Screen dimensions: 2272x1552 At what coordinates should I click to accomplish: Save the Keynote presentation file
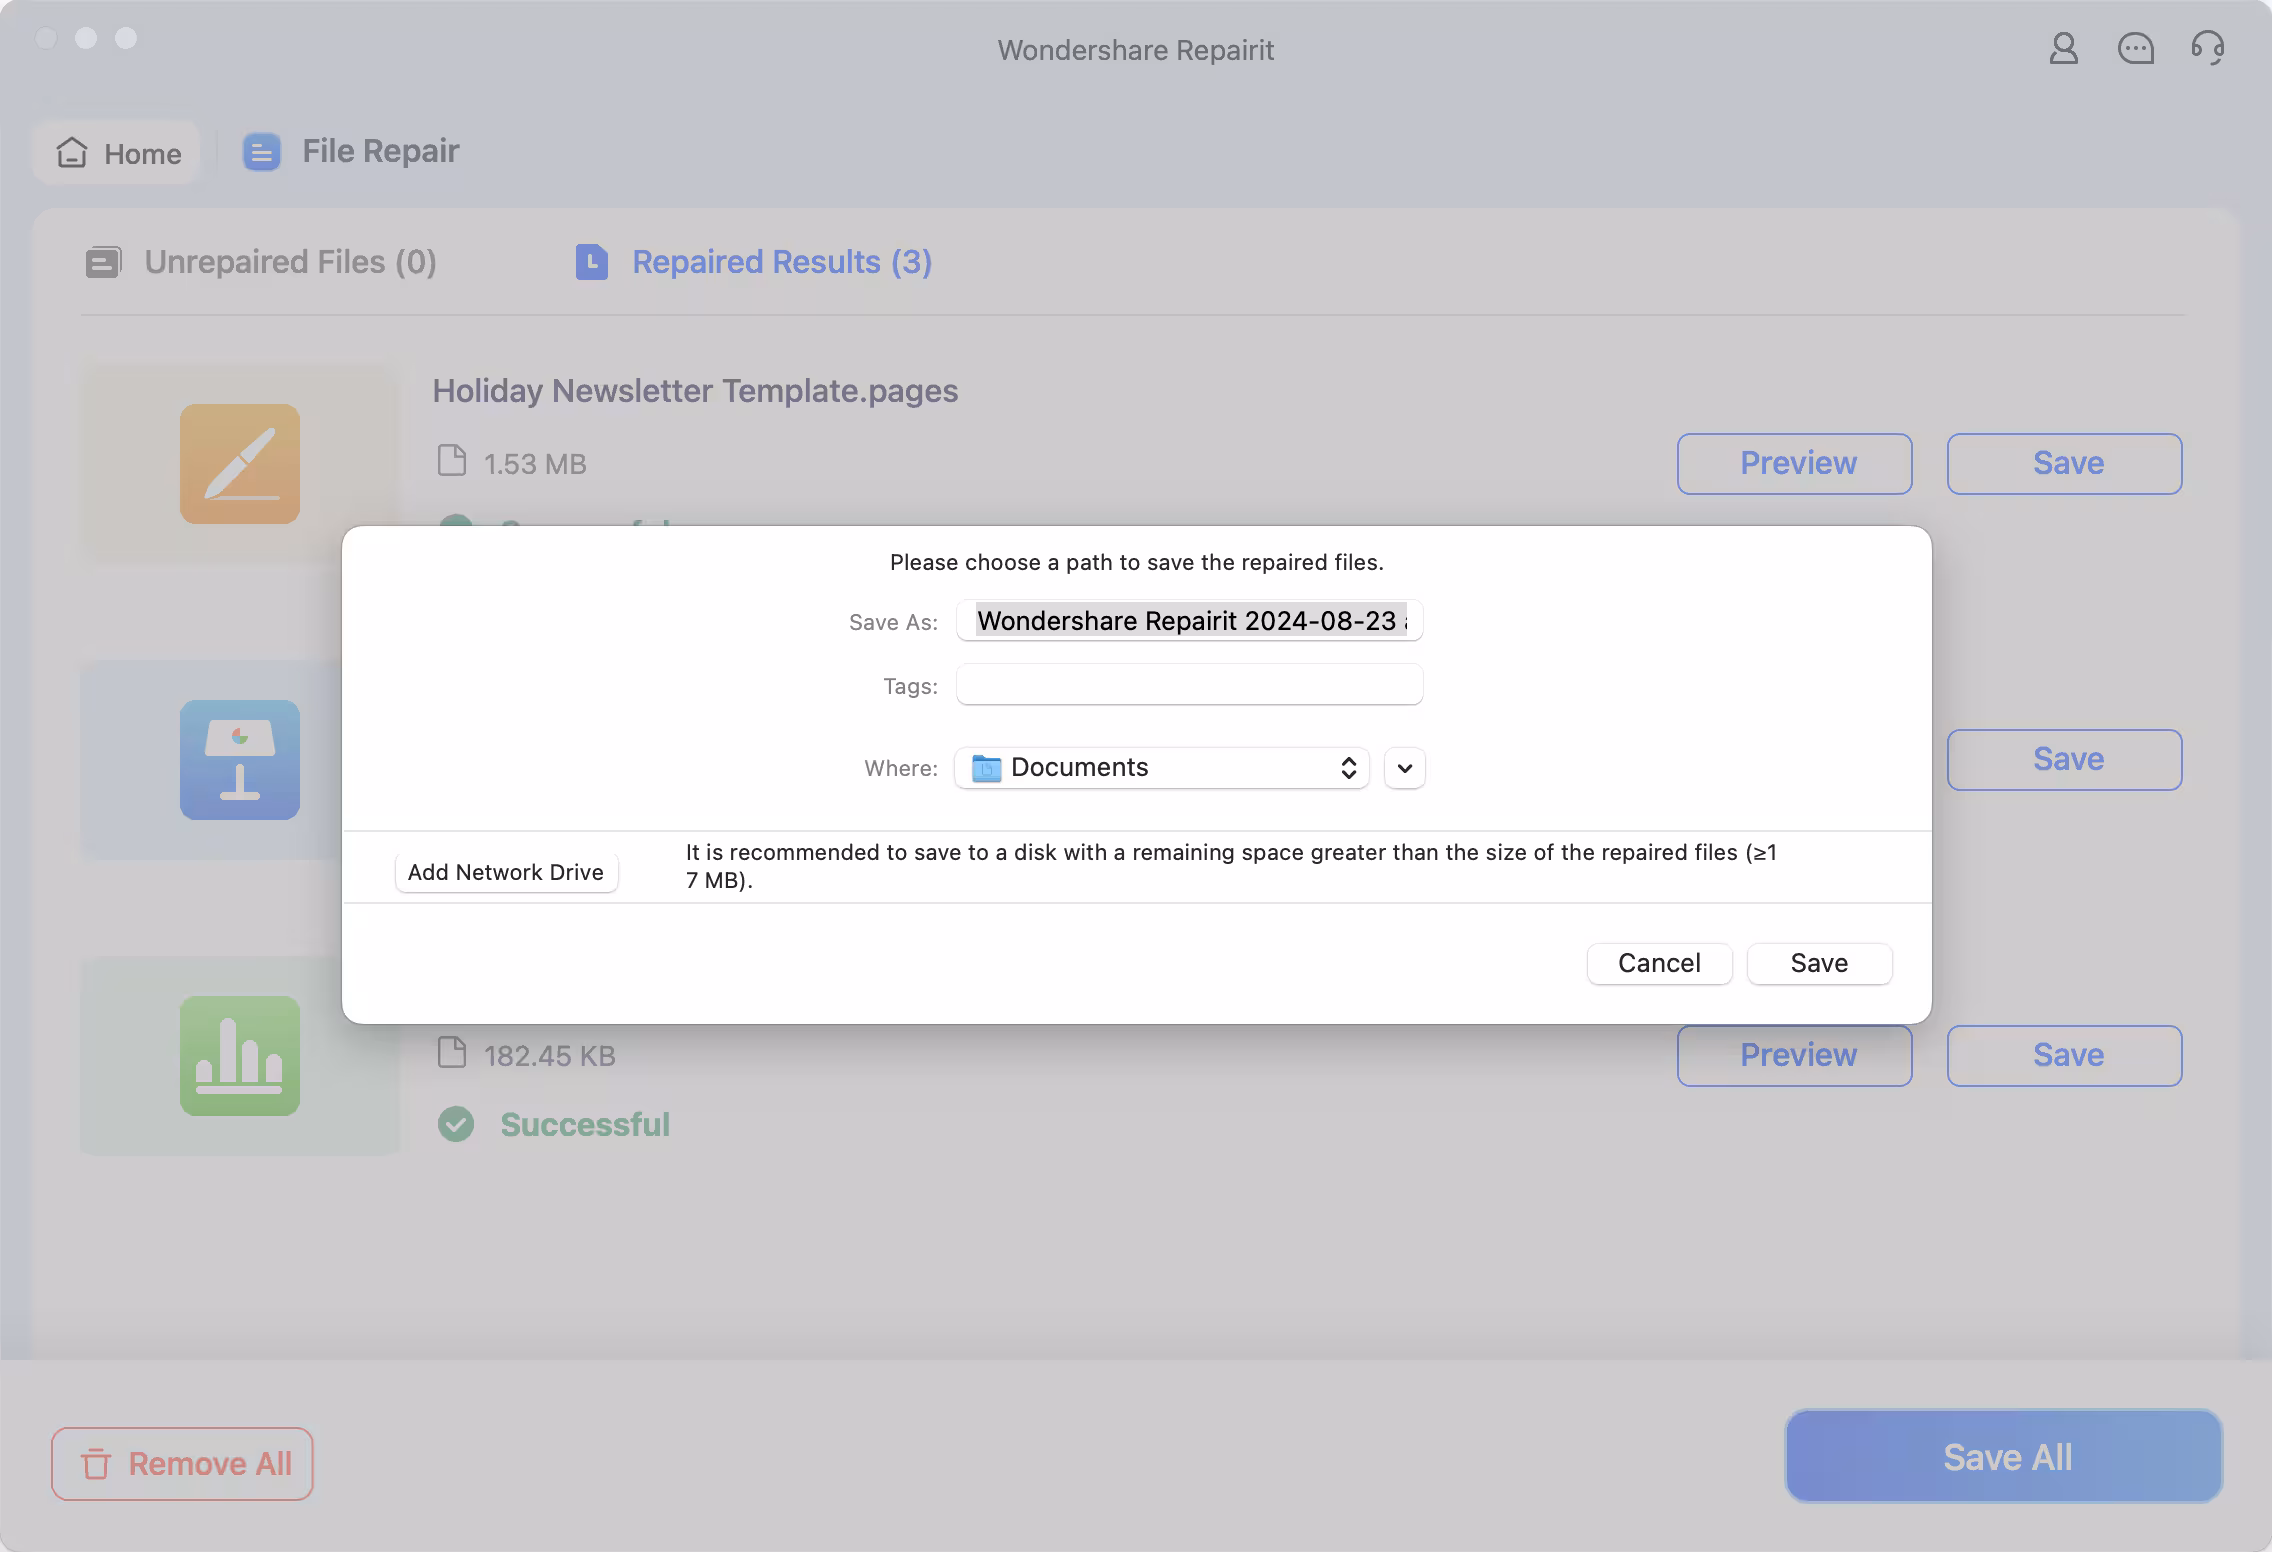[x=2065, y=760]
